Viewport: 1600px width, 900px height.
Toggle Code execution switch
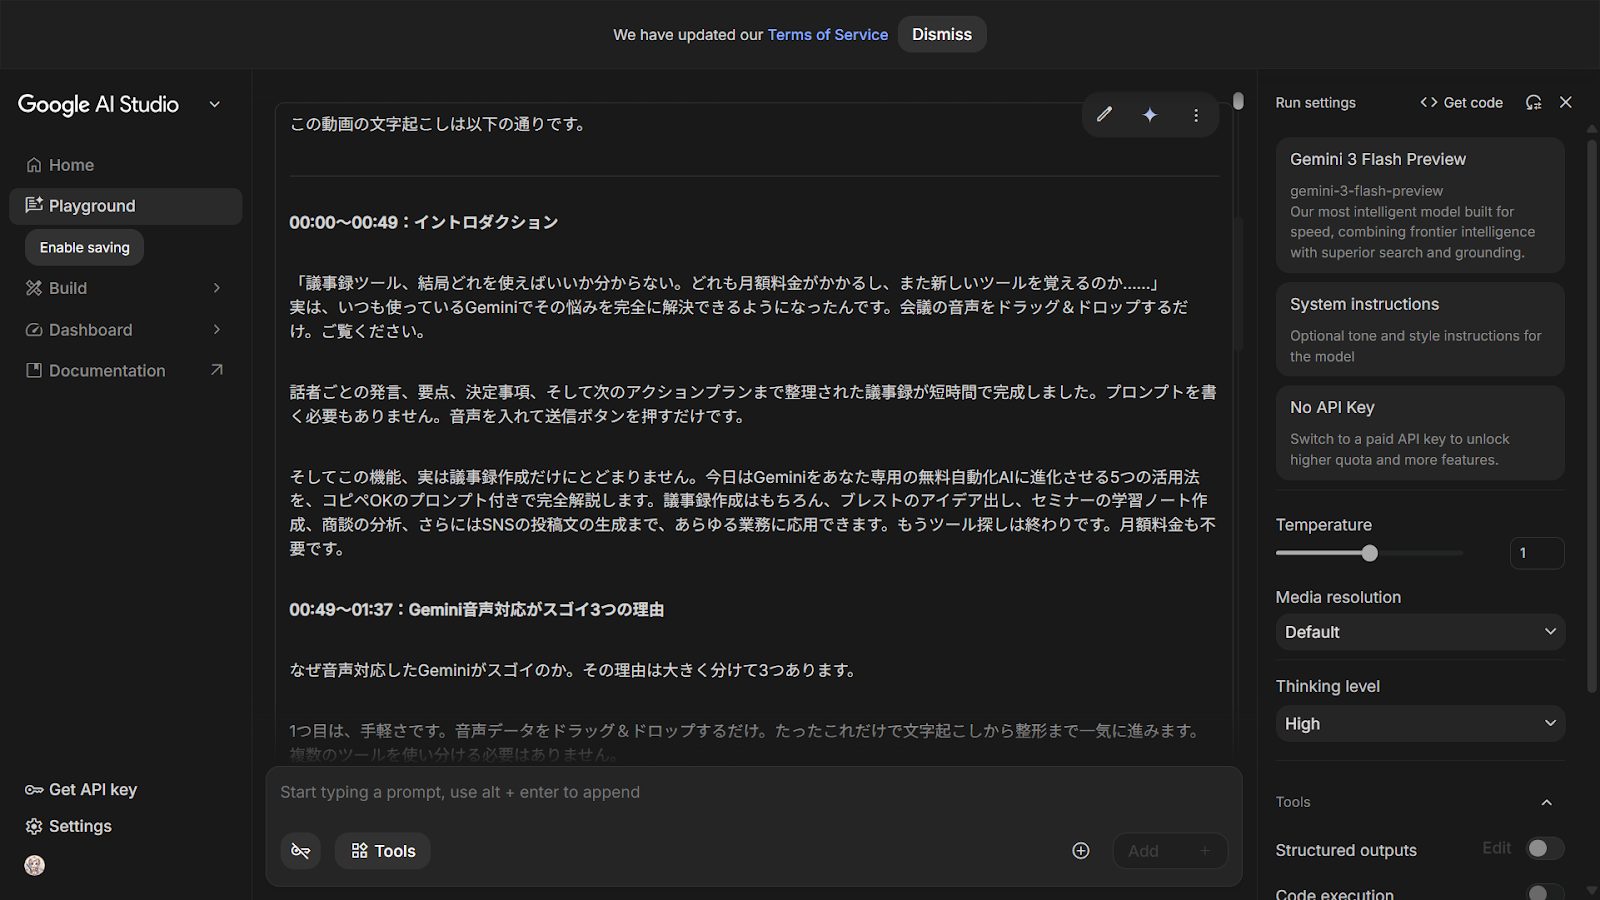click(1544, 892)
